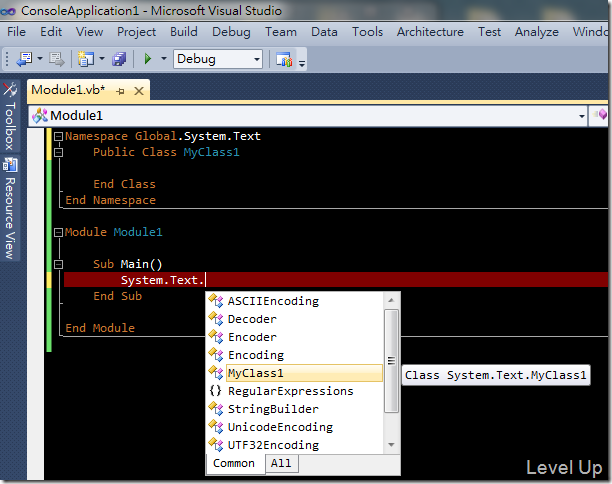Click the member dropdown icon at right
Screen dimensions: 612x484
pos(600,114)
